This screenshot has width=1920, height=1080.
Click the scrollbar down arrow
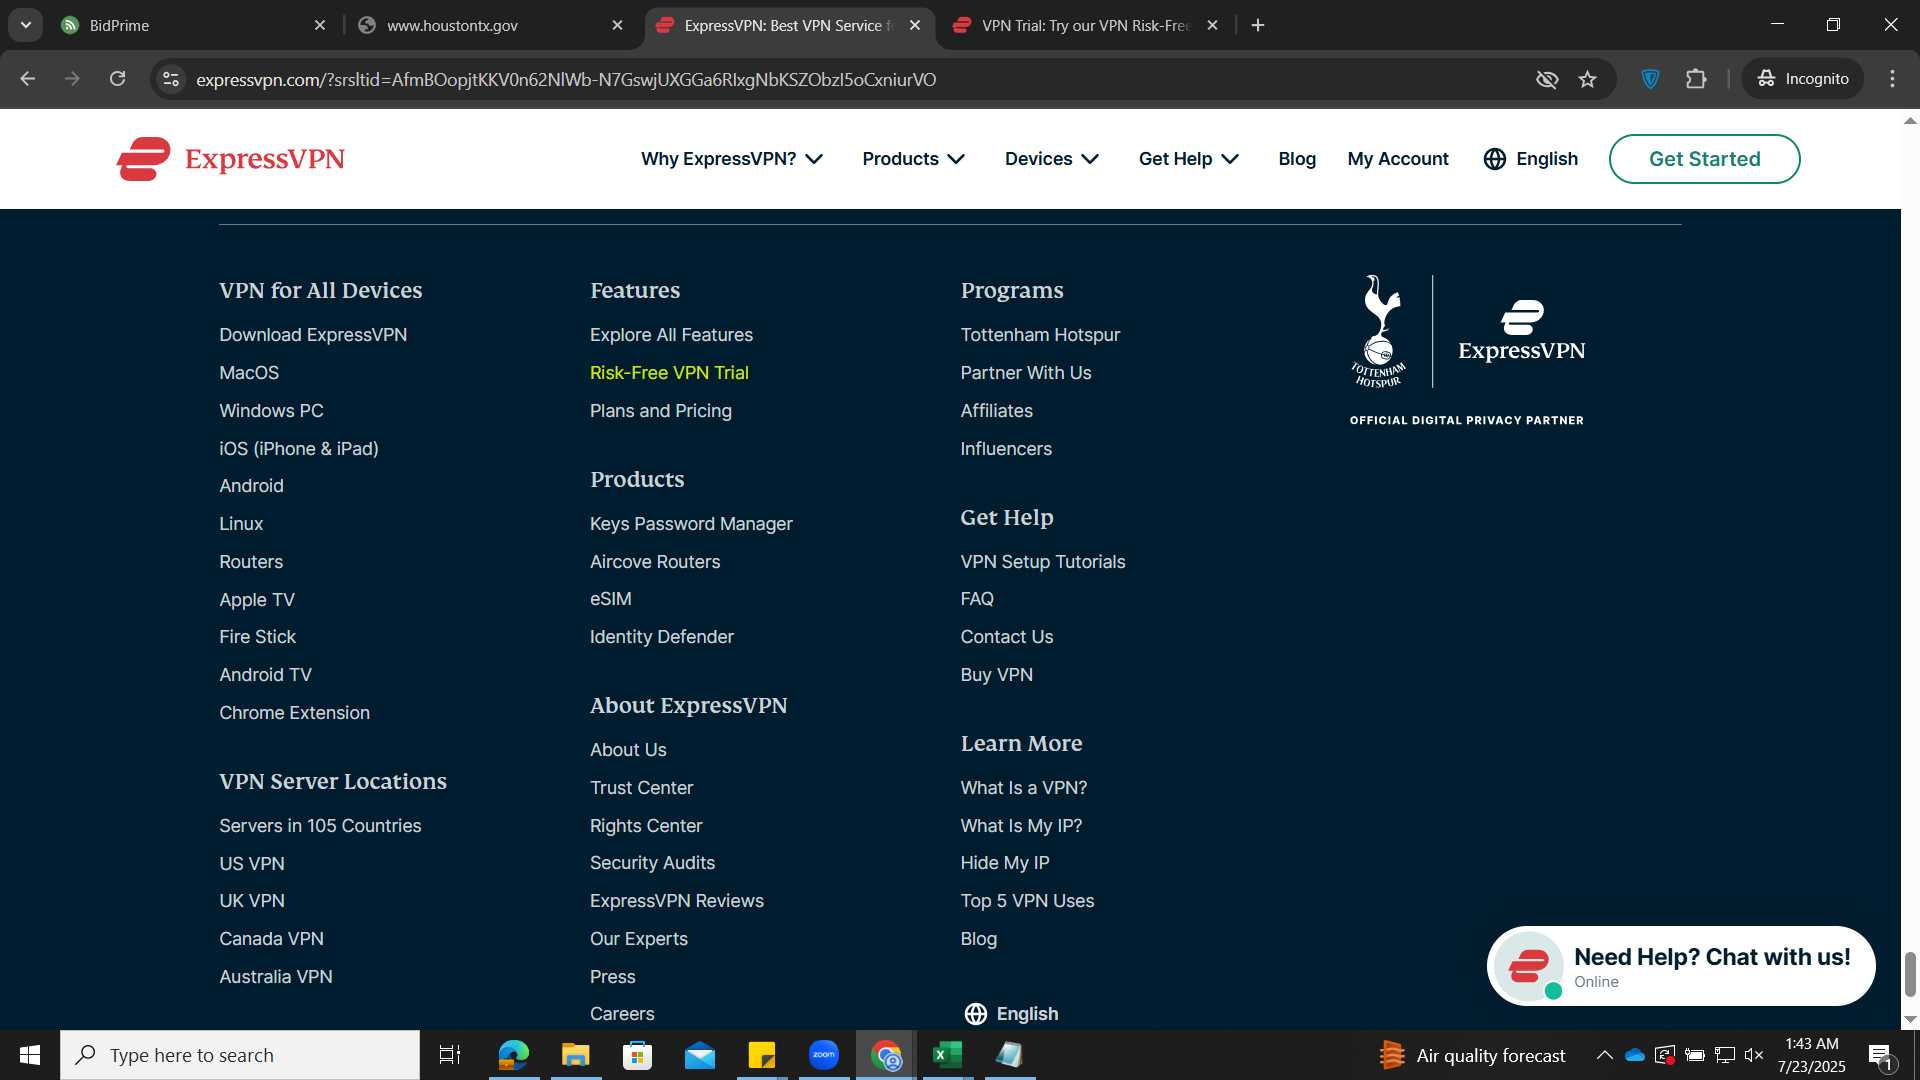tap(1910, 1019)
